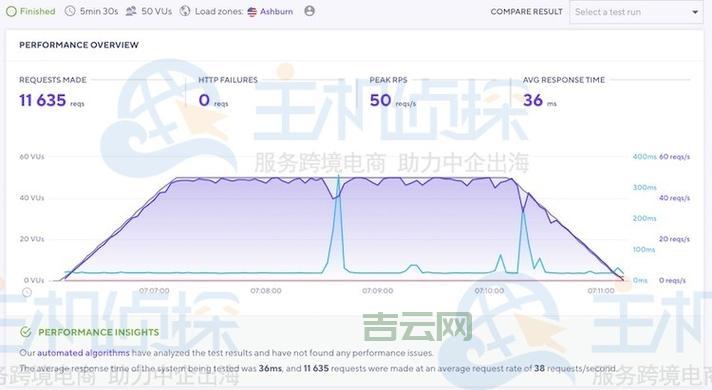
Task: Click the PEAK RPS value 50
Action: coord(381,100)
